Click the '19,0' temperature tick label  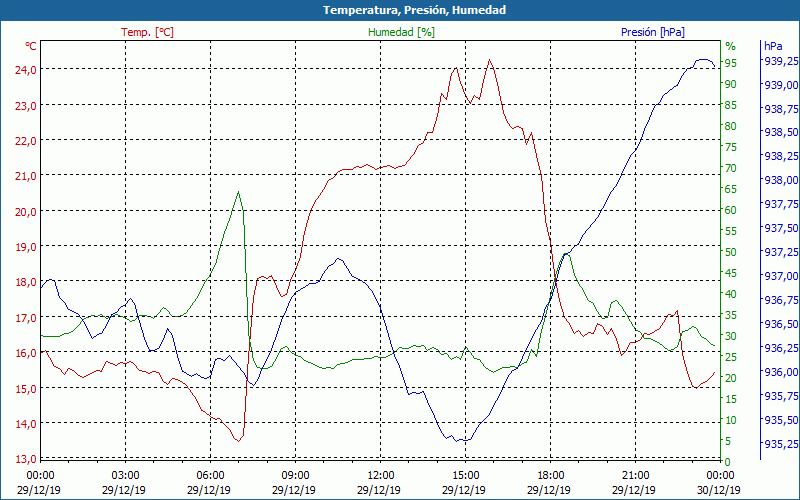pos(26,246)
